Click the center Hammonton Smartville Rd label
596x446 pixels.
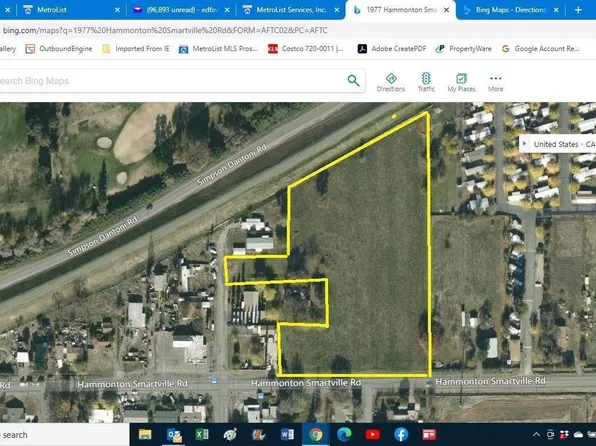306,383
